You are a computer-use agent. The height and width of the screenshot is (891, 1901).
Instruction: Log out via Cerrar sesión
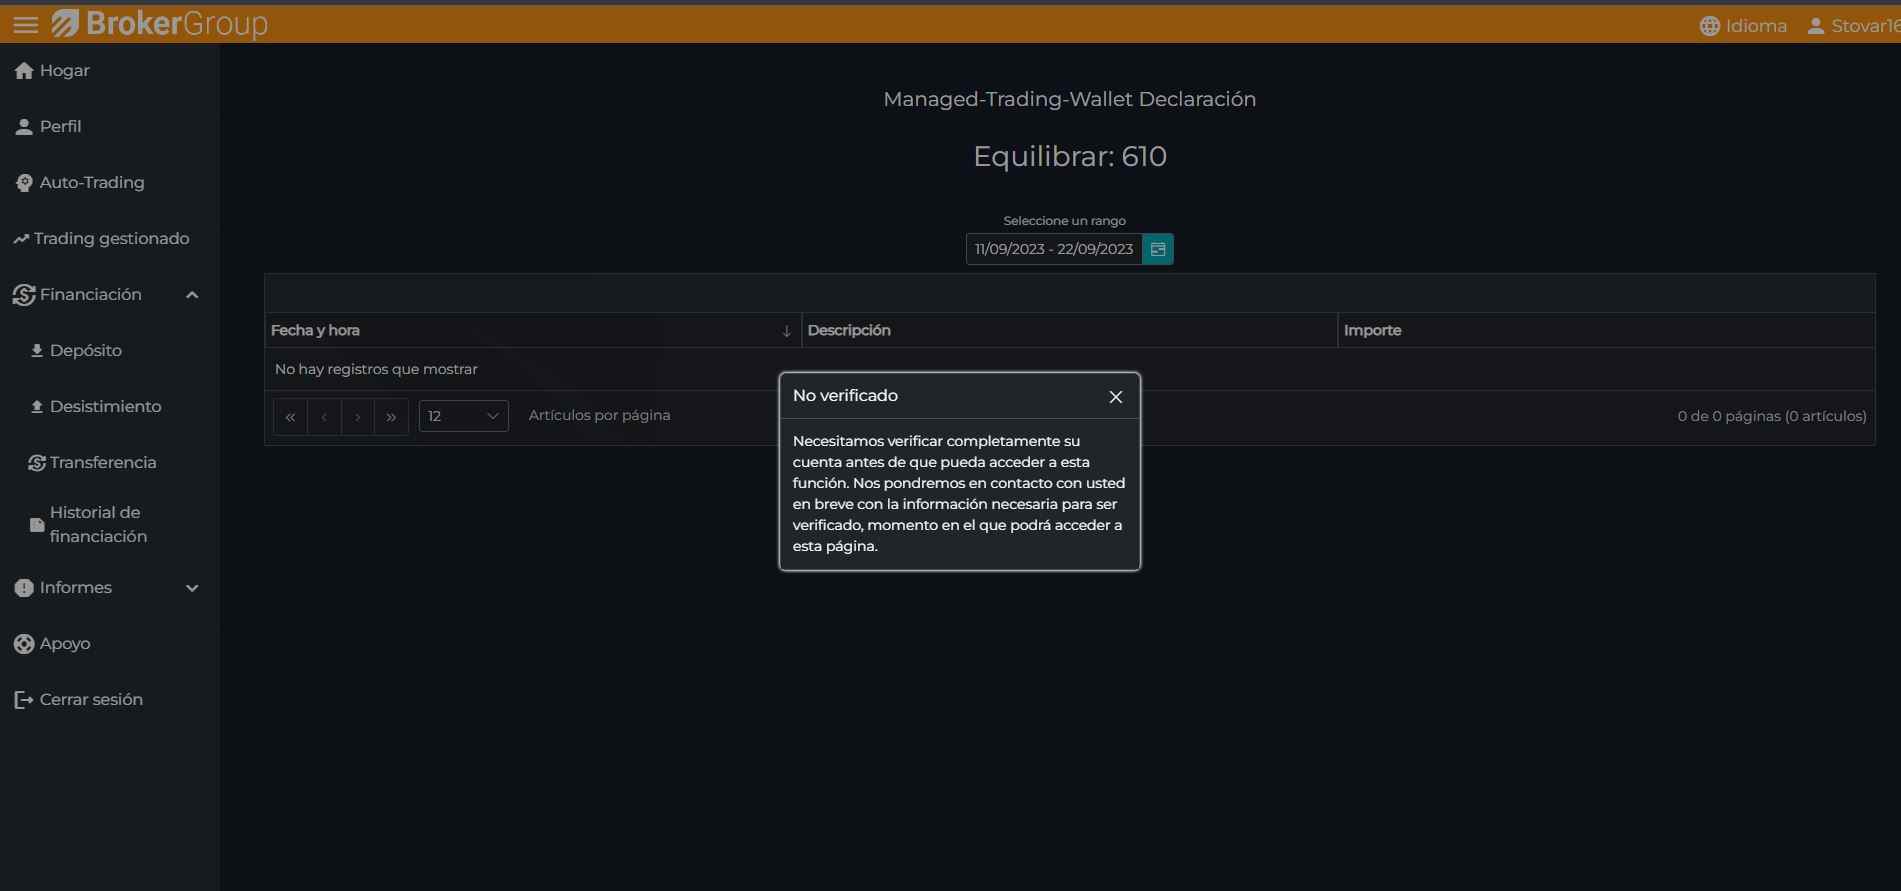click(x=78, y=699)
